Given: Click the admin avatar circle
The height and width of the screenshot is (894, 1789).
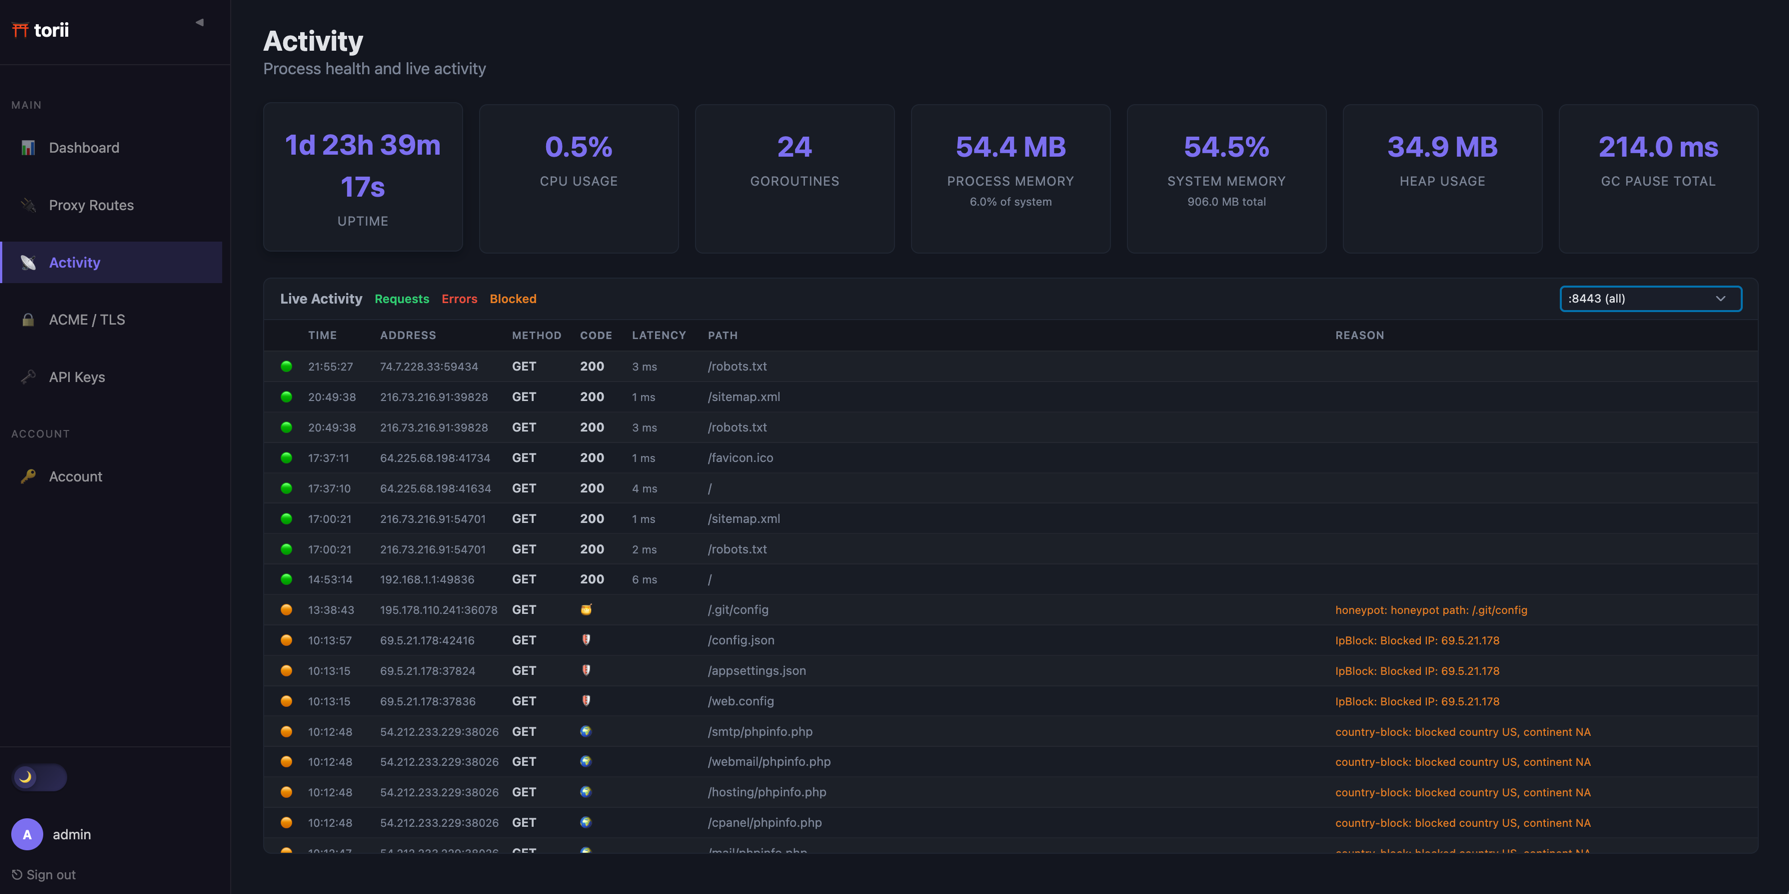Looking at the screenshot, I should (27, 834).
